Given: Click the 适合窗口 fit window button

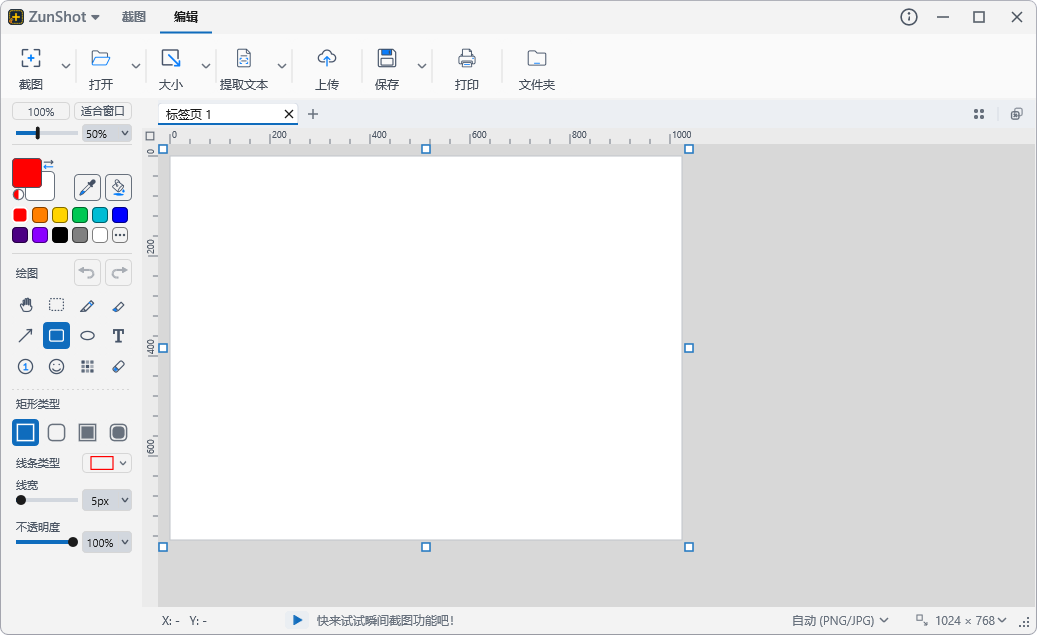Looking at the screenshot, I should point(103,111).
